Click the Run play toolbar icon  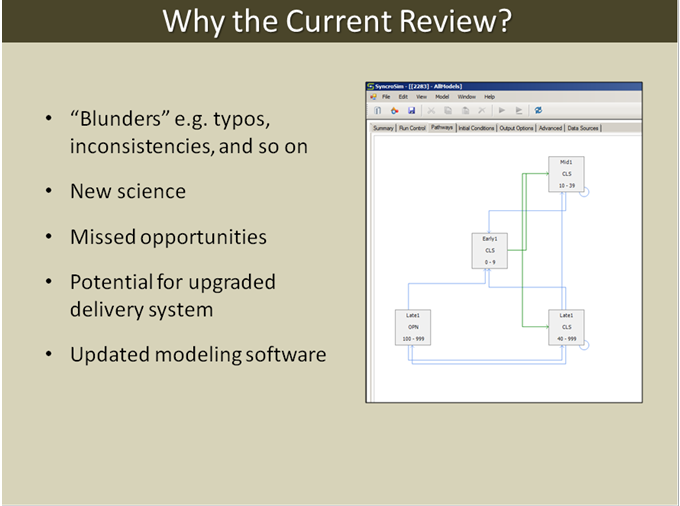502,111
